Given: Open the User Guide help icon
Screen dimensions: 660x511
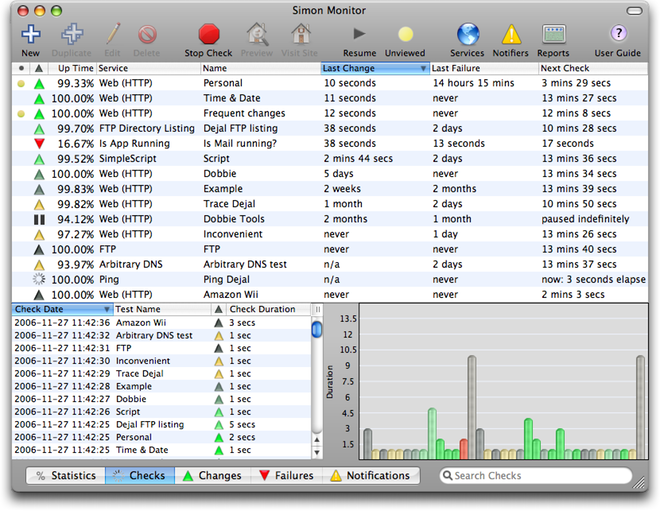Looking at the screenshot, I should 618,33.
